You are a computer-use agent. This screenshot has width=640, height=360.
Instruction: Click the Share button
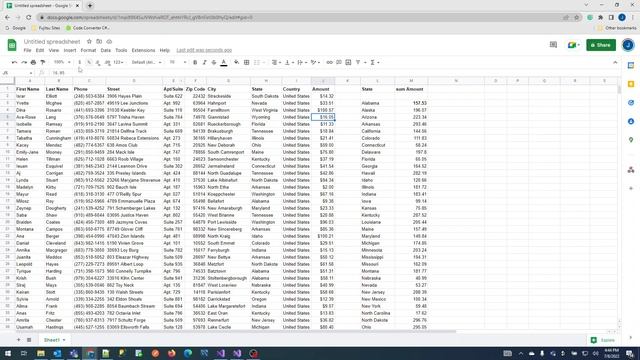pos(601,45)
